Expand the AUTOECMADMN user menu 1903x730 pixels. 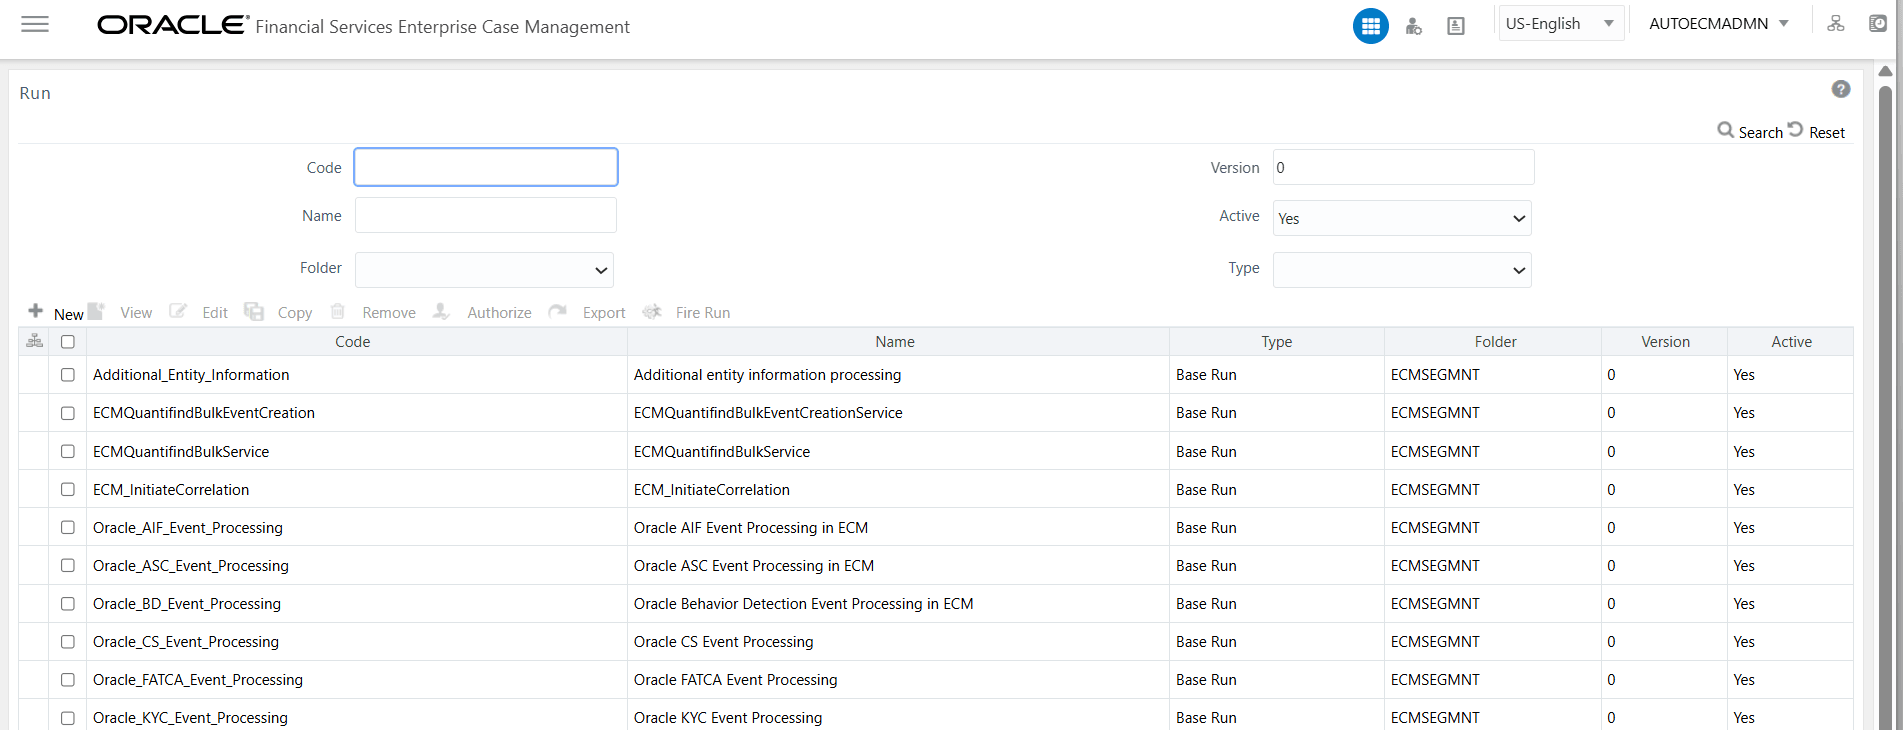pos(1719,24)
